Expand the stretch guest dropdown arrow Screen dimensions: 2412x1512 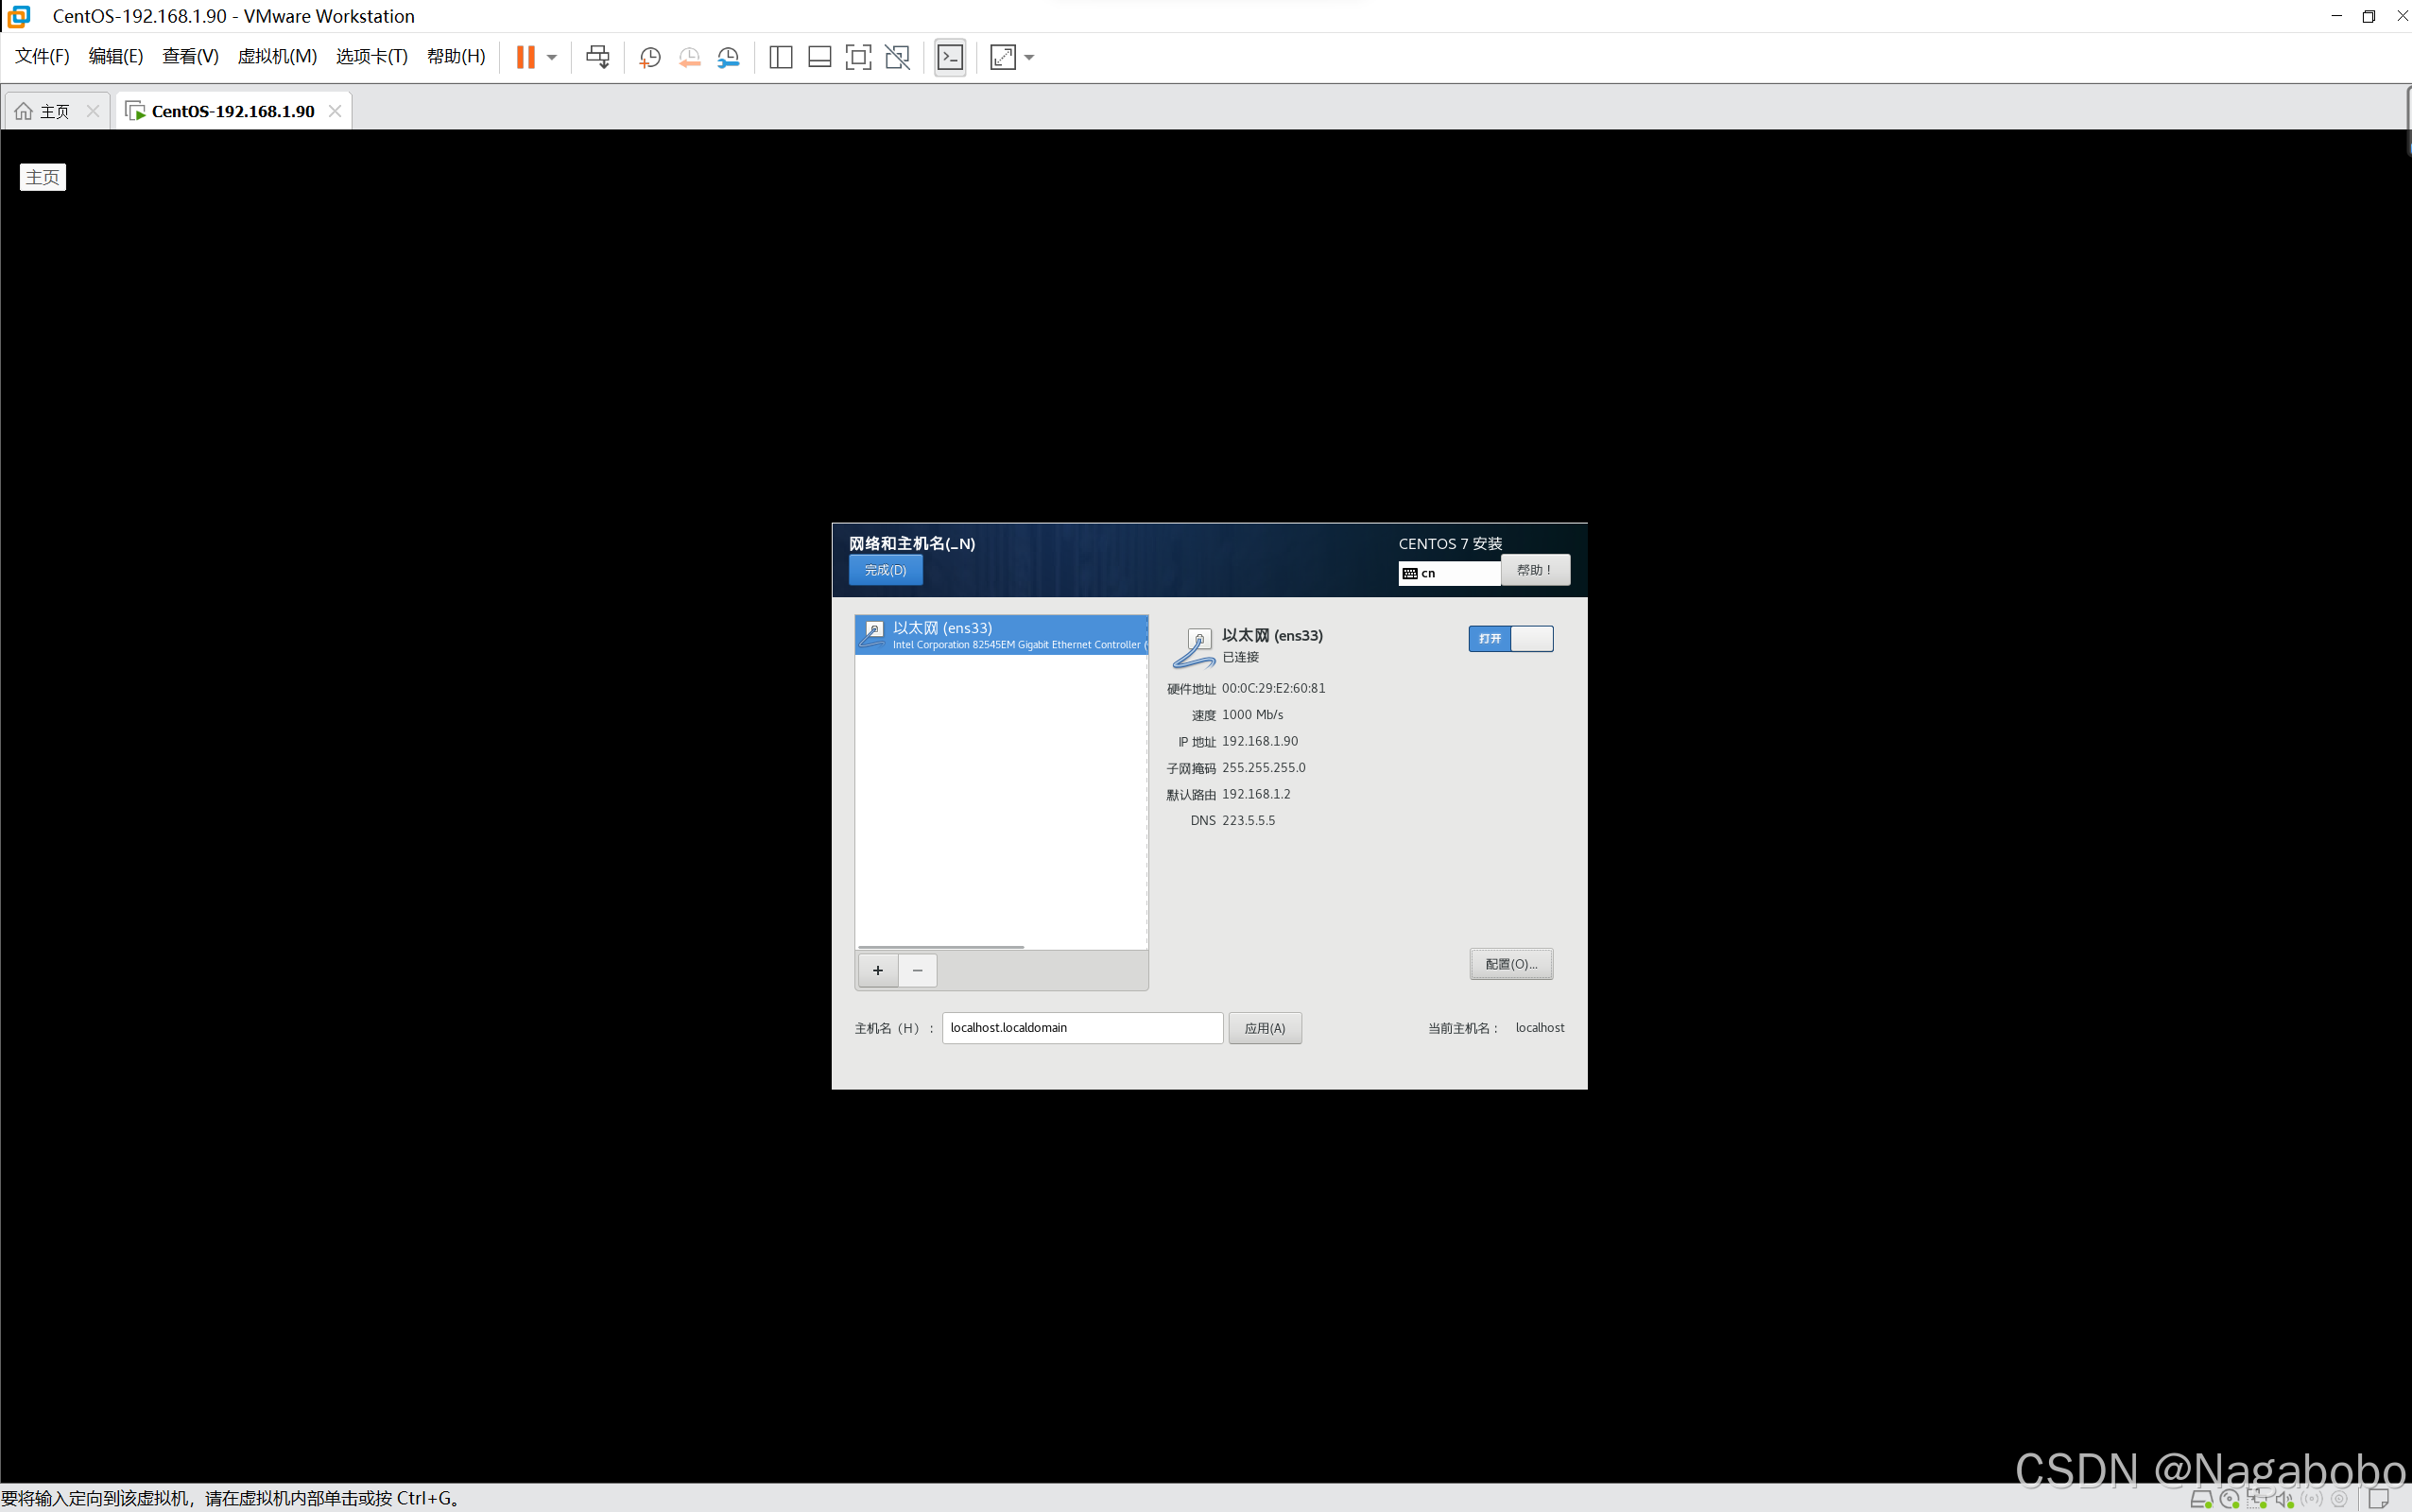point(1029,57)
